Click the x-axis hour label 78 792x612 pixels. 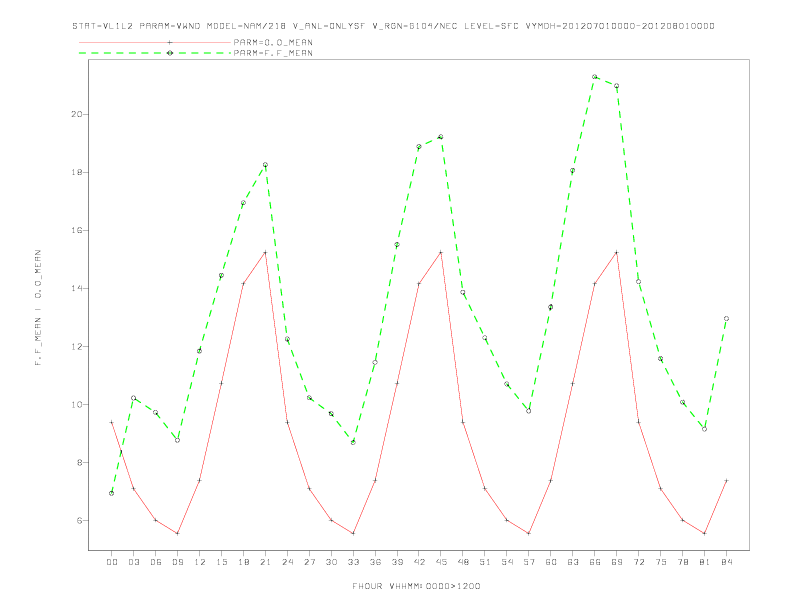tap(682, 562)
